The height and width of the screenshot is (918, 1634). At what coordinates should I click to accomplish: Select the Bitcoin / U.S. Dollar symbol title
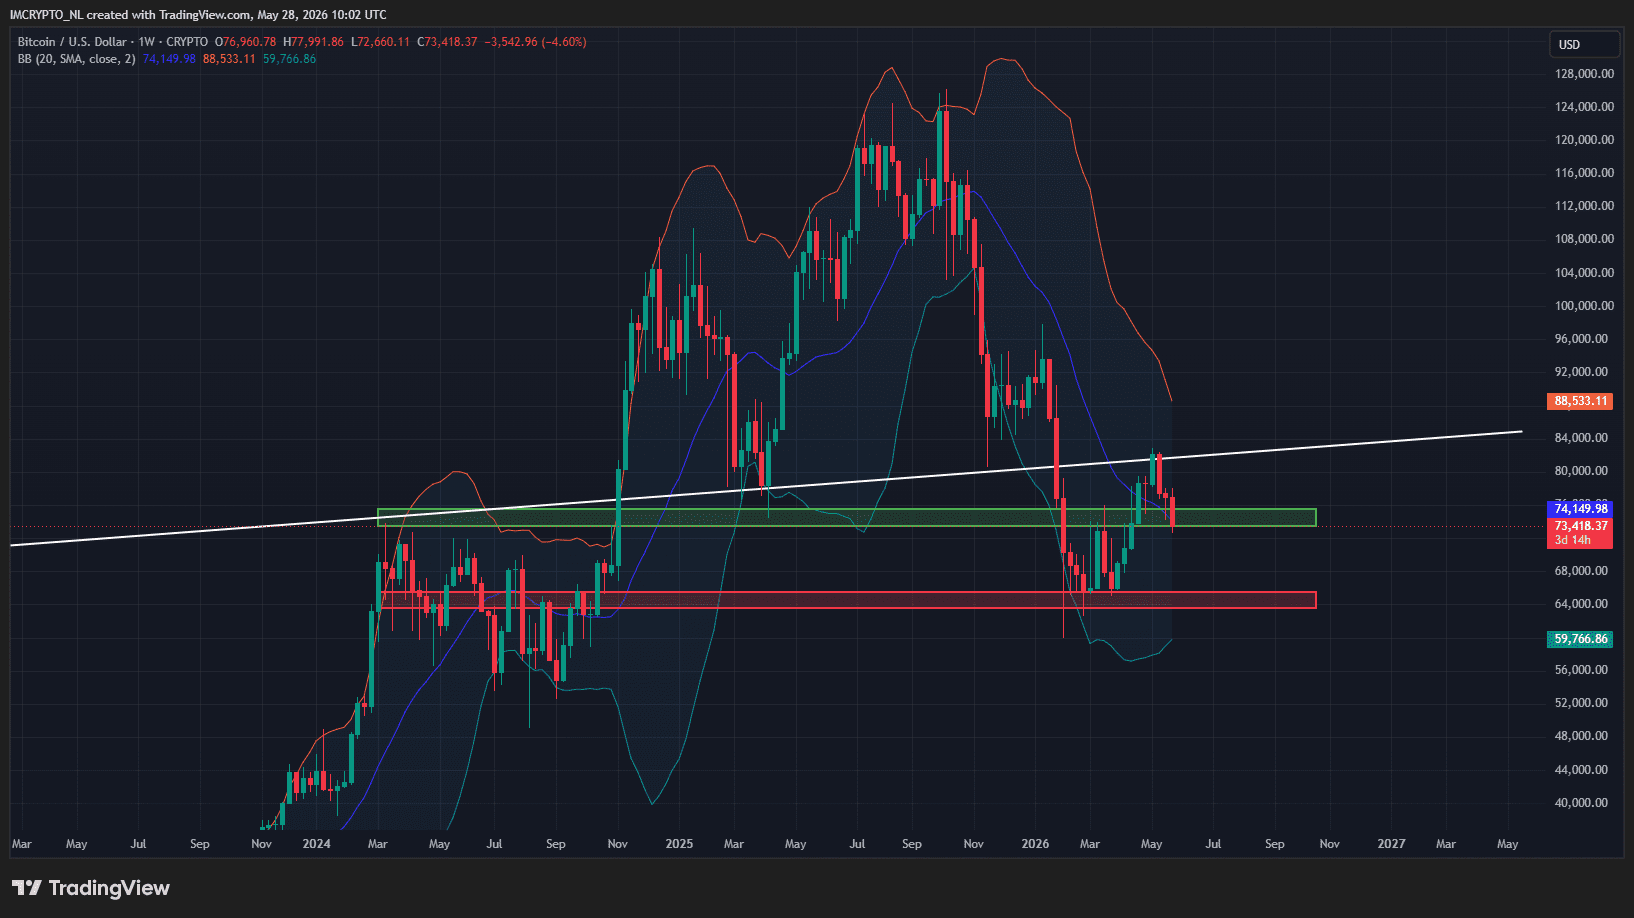[x=72, y=42]
